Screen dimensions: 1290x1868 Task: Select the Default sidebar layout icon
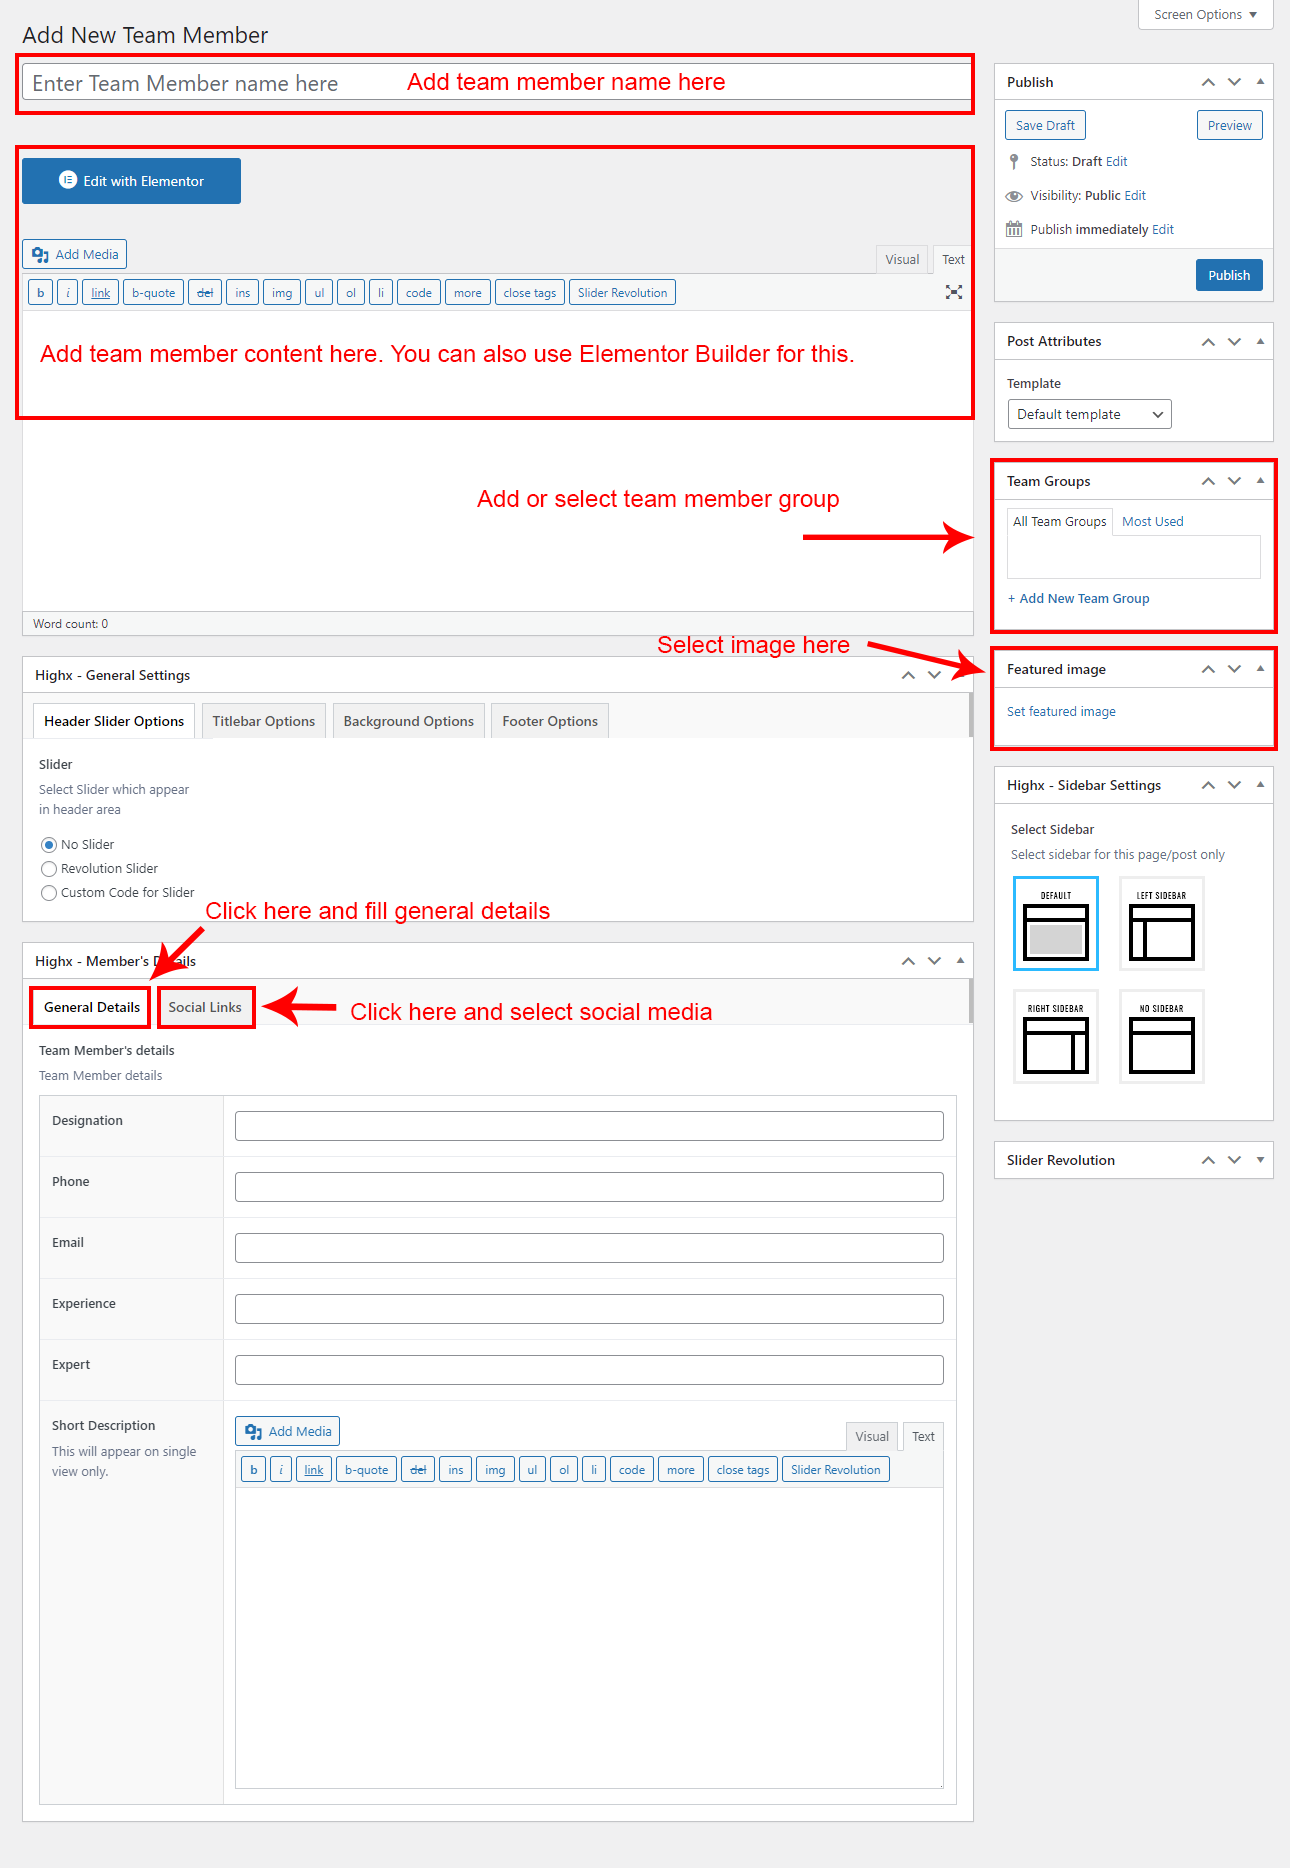(x=1055, y=924)
